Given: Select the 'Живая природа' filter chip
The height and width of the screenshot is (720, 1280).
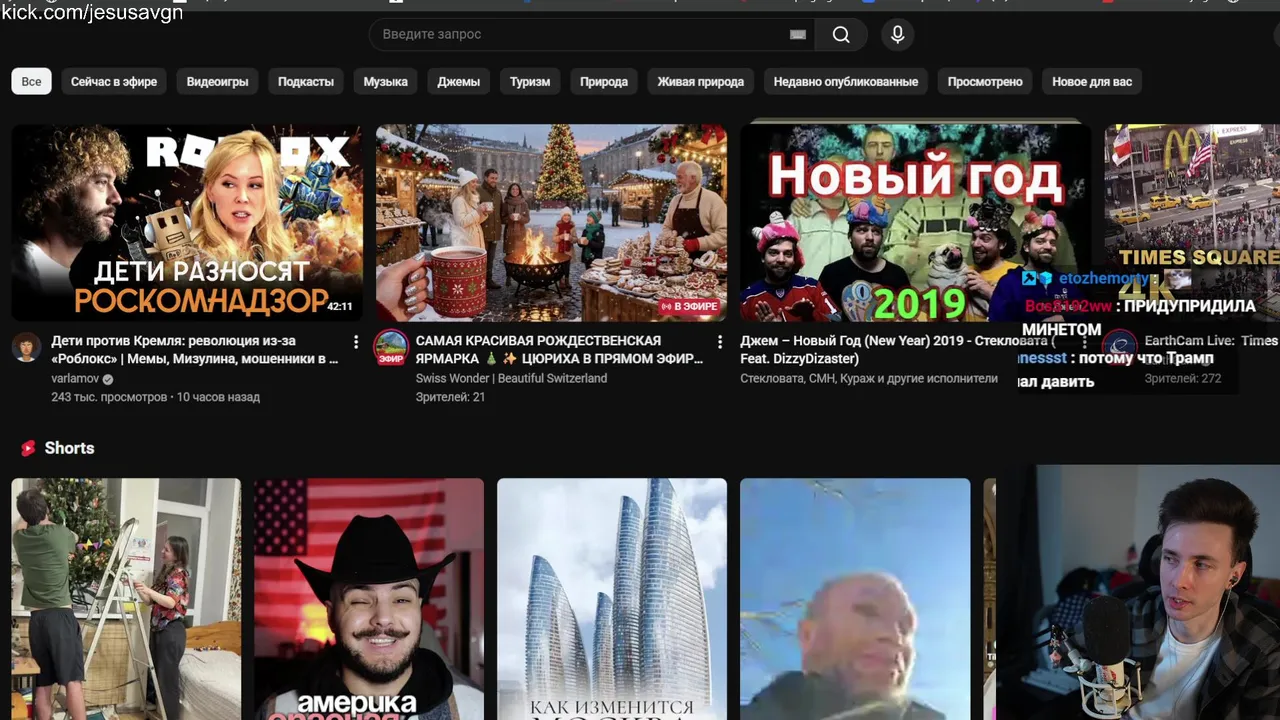Looking at the screenshot, I should [x=700, y=82].
